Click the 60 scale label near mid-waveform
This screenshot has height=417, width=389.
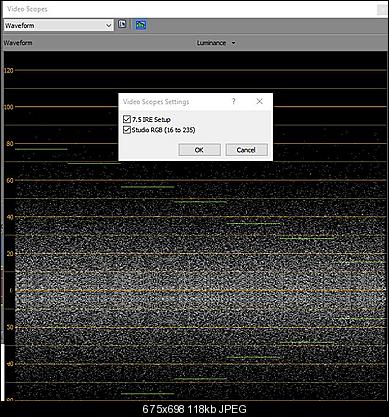[10, 180]
